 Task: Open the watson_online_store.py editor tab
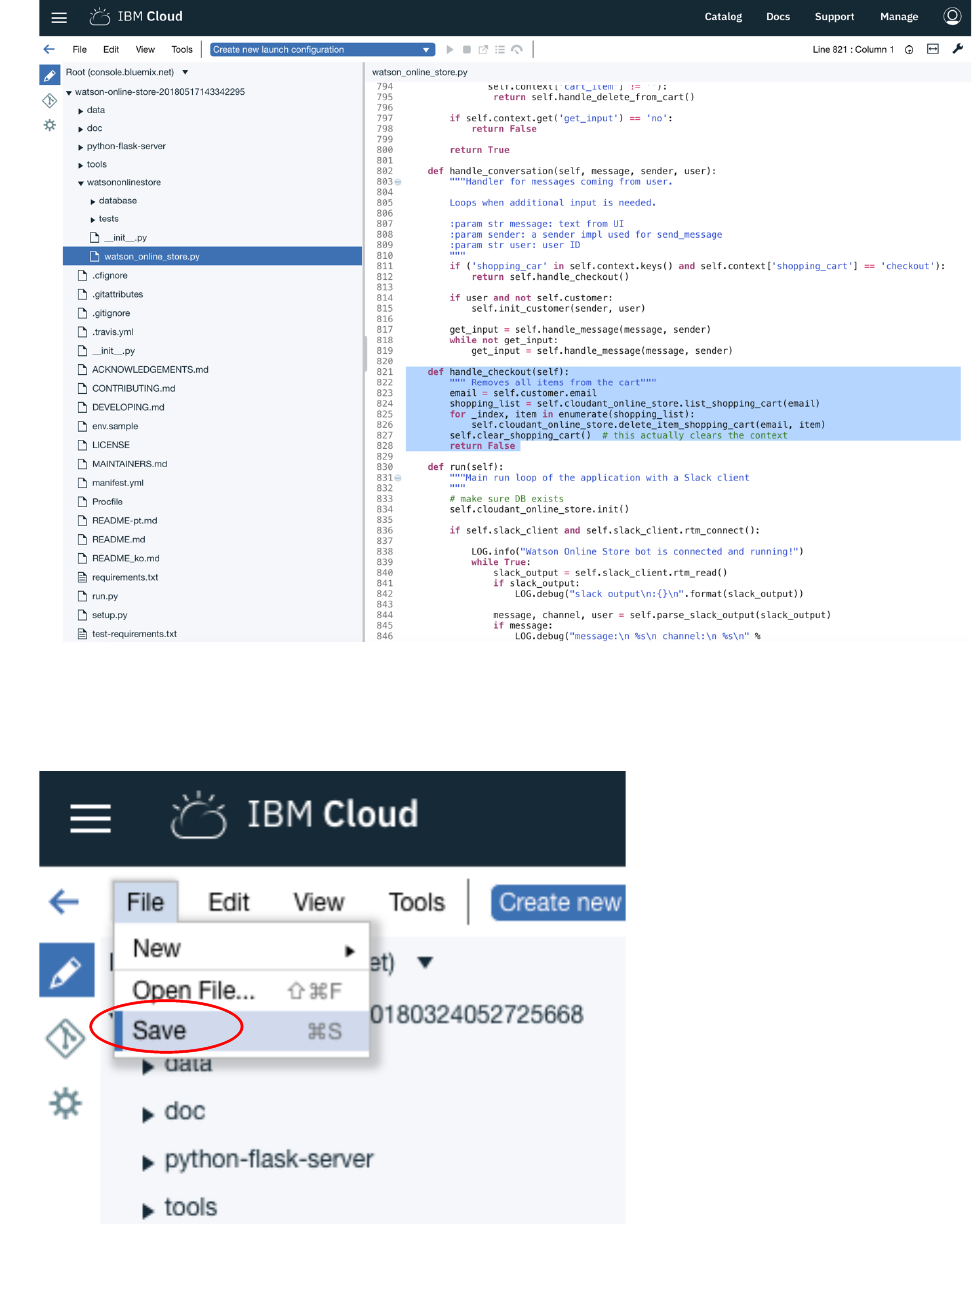click(420, 72)
